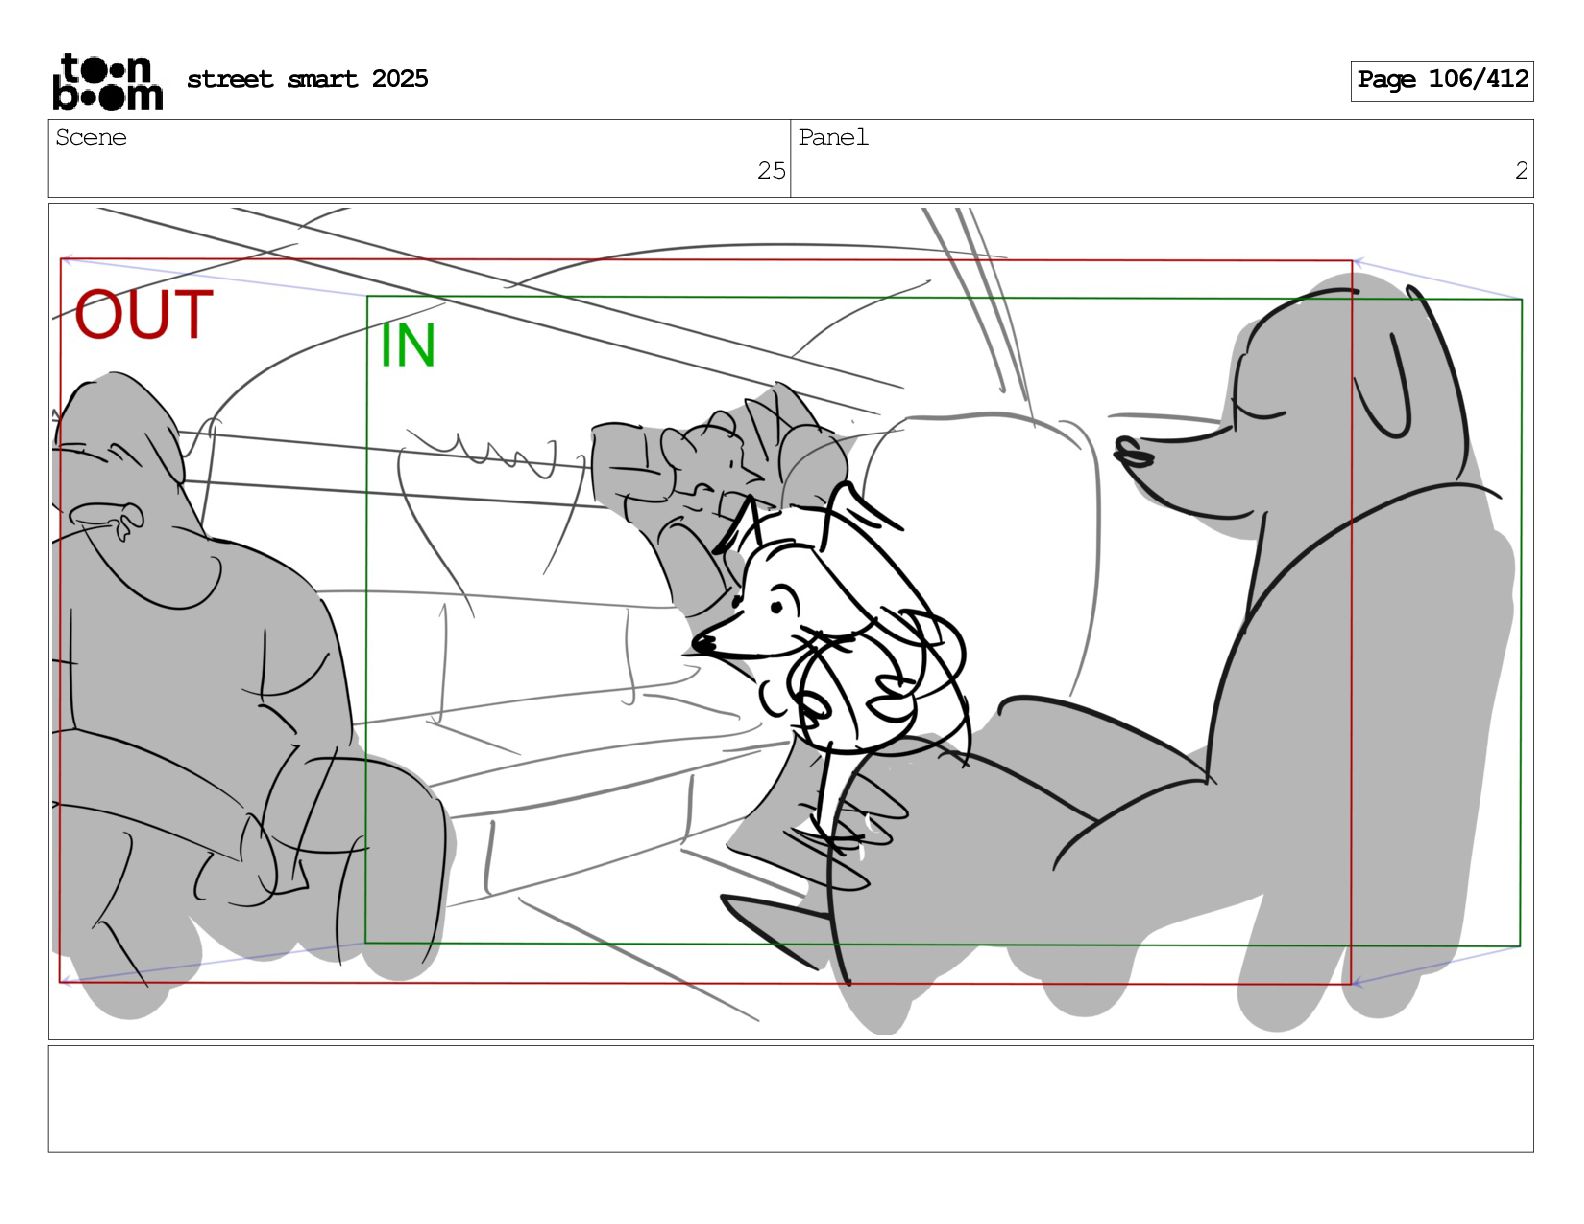This screenshot has width=1584, height=1224.
Task: Click the 'Panel' header label
Action: pos(833,138)
